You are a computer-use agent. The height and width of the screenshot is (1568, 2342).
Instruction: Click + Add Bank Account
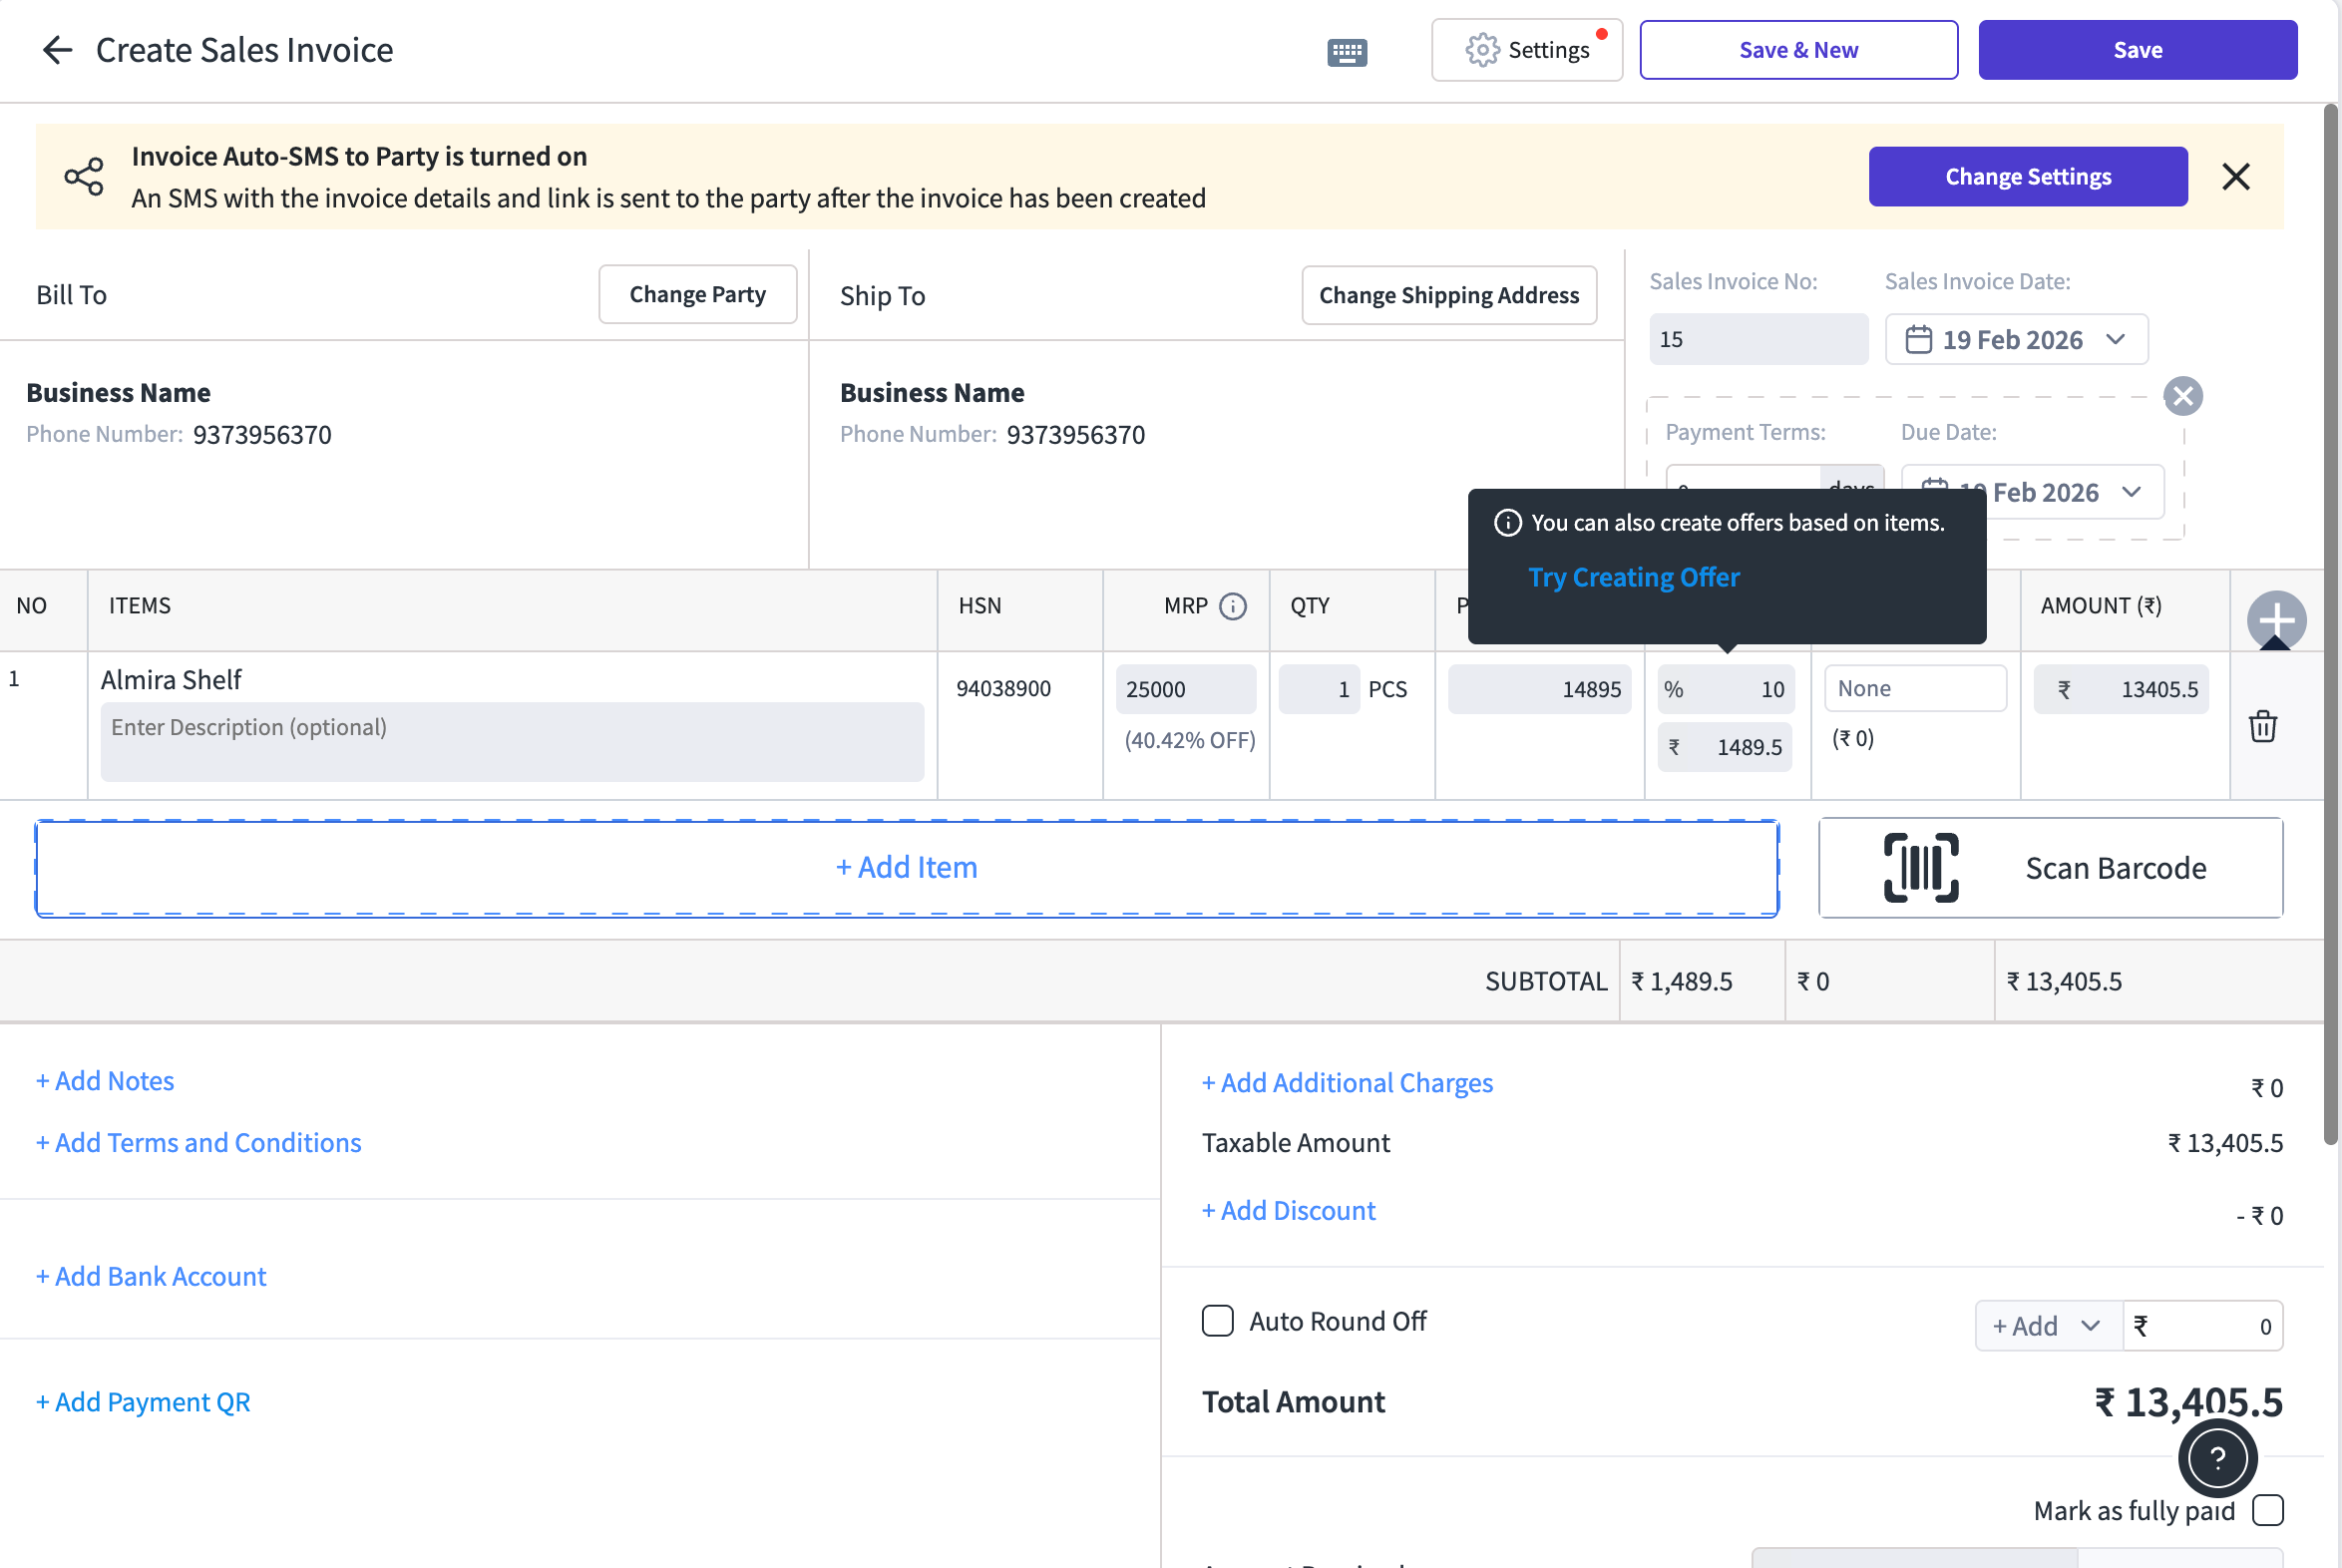(x=151, y=1277)
